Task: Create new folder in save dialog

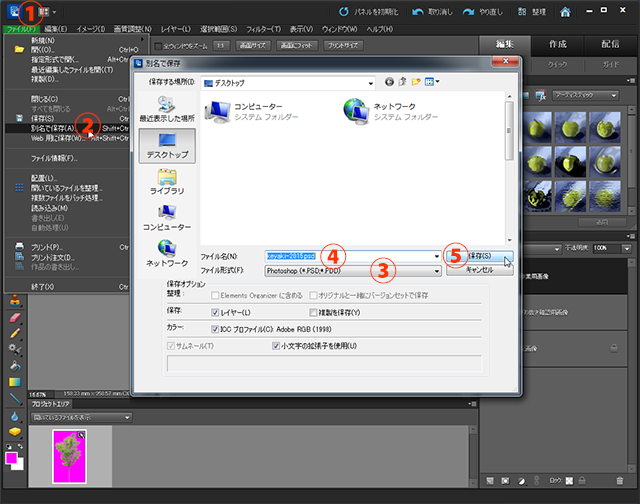Action: (416, 82)
